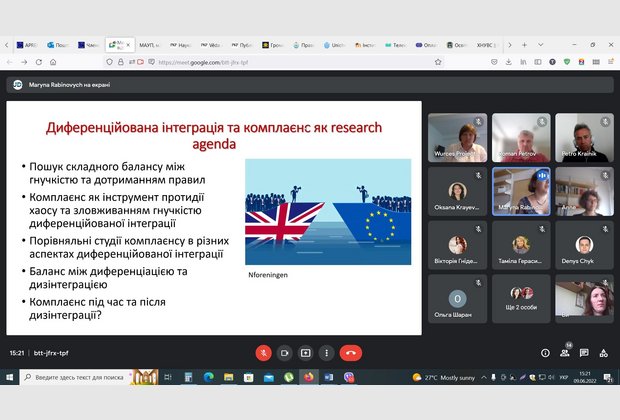The height and width of the screenshot is (420, 620).
Task: Open the Meet activities panel
Action: click(x=604, y=353)
